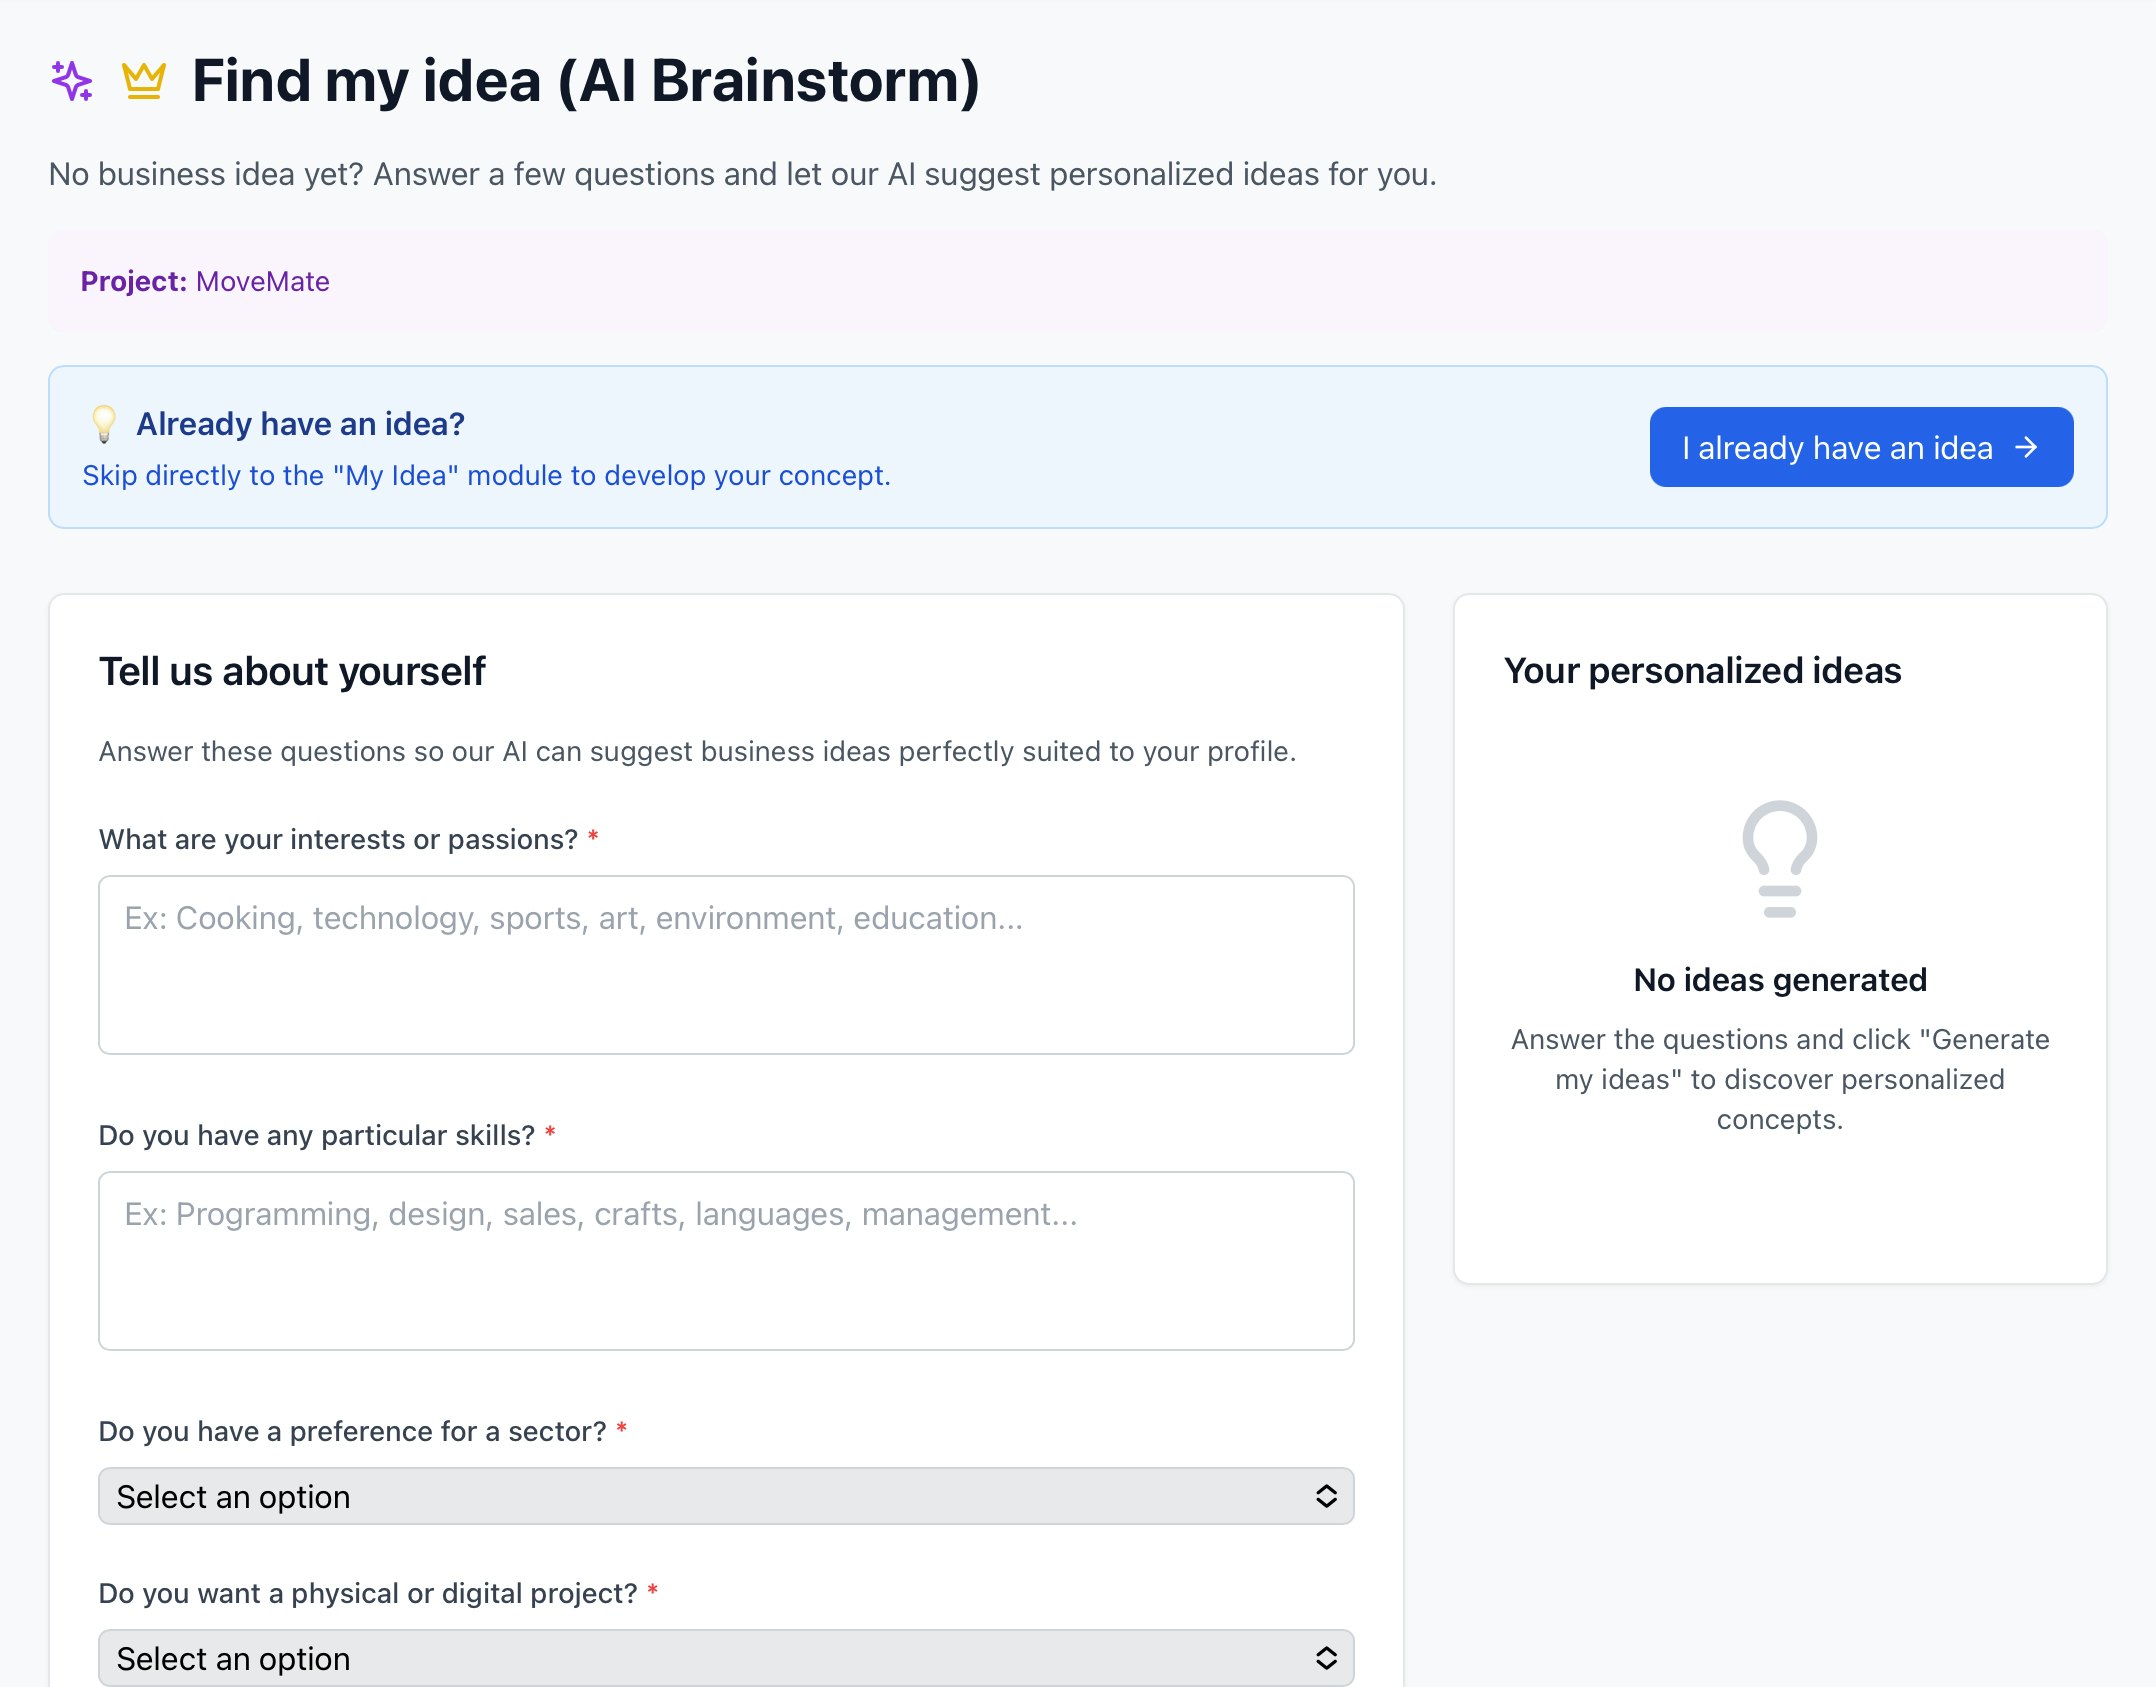Viewport: 2156px width, 1687px height.
Task: Click the purple sparkles AI icon
Action: click(72, 81)
